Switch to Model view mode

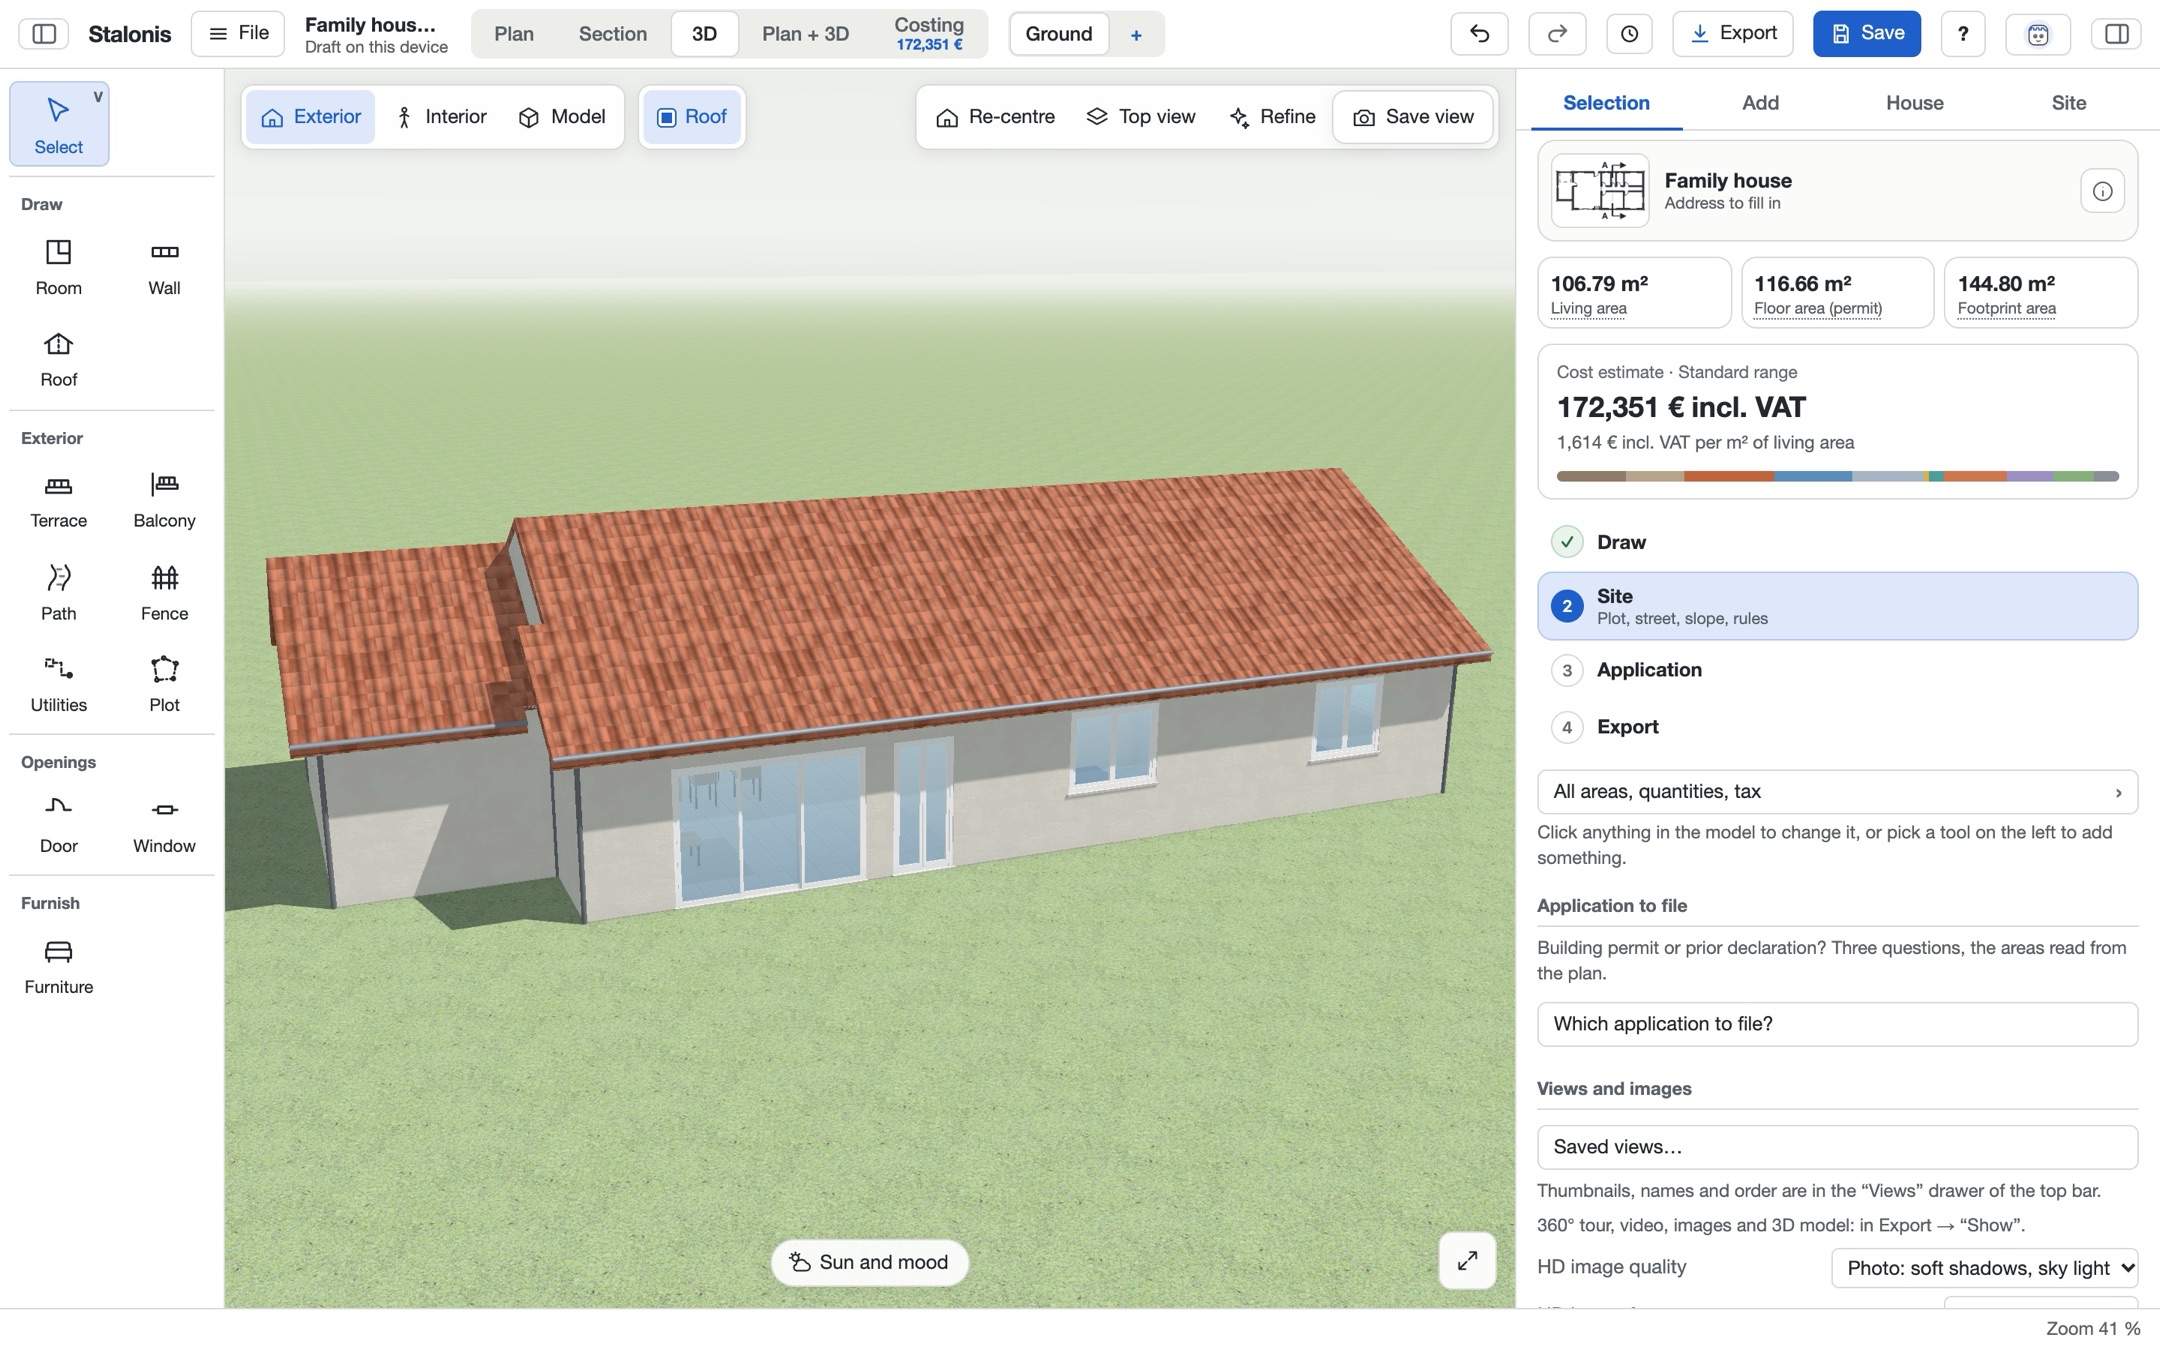pyautogui.click(x=562, y=117)
